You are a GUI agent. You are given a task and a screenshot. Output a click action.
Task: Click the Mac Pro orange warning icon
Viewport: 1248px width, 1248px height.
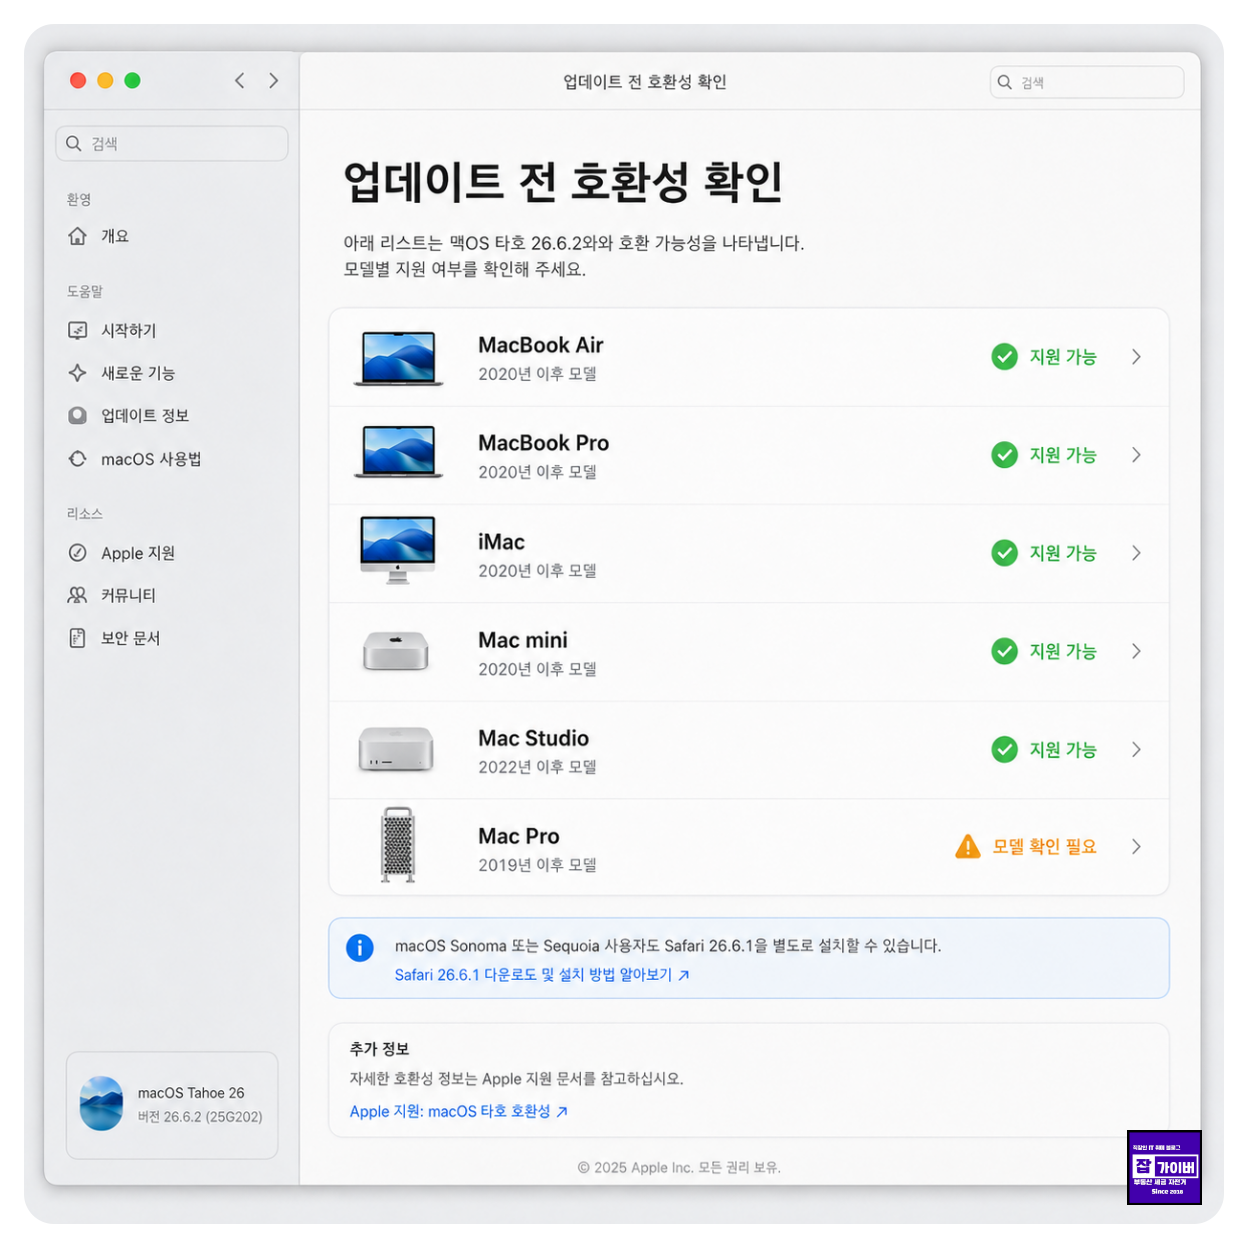click(x=968, y=847)
